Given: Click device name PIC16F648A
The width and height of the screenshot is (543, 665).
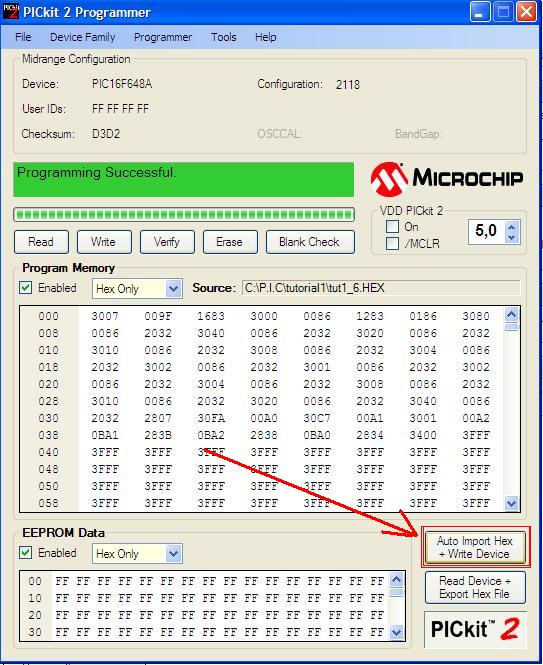Looking at the screenshot, I should pos(122,84).
